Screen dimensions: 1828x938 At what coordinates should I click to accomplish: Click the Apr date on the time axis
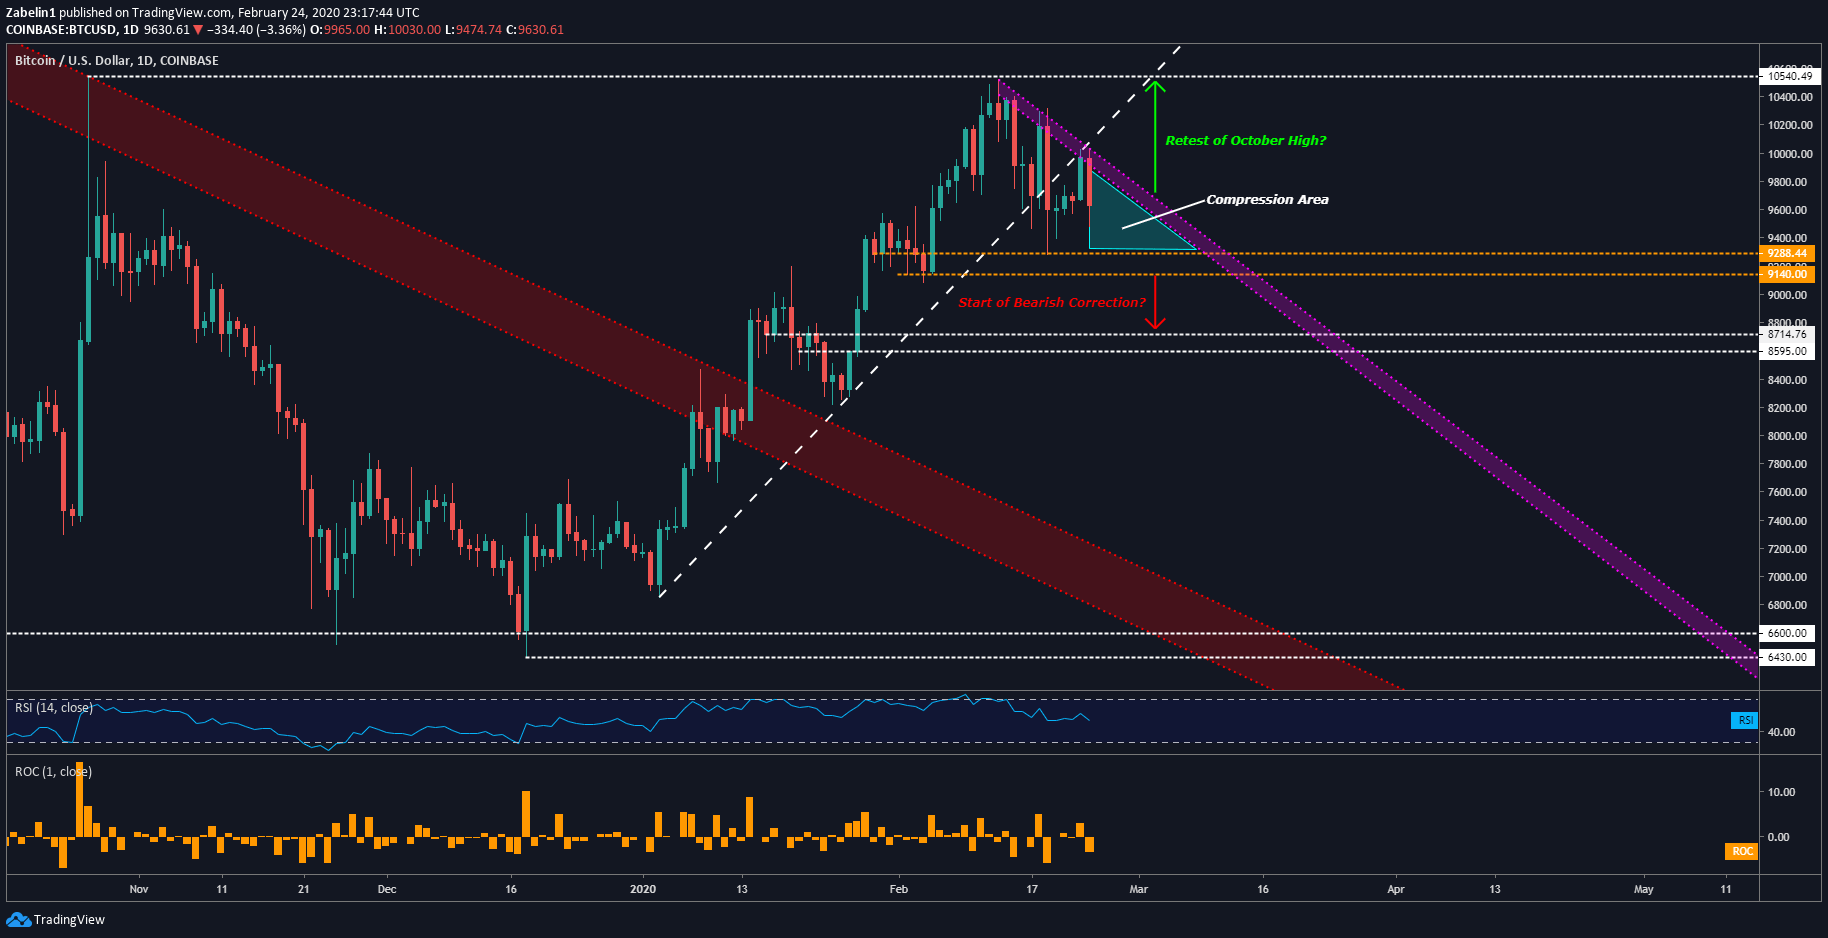(x=1396, y=889)
